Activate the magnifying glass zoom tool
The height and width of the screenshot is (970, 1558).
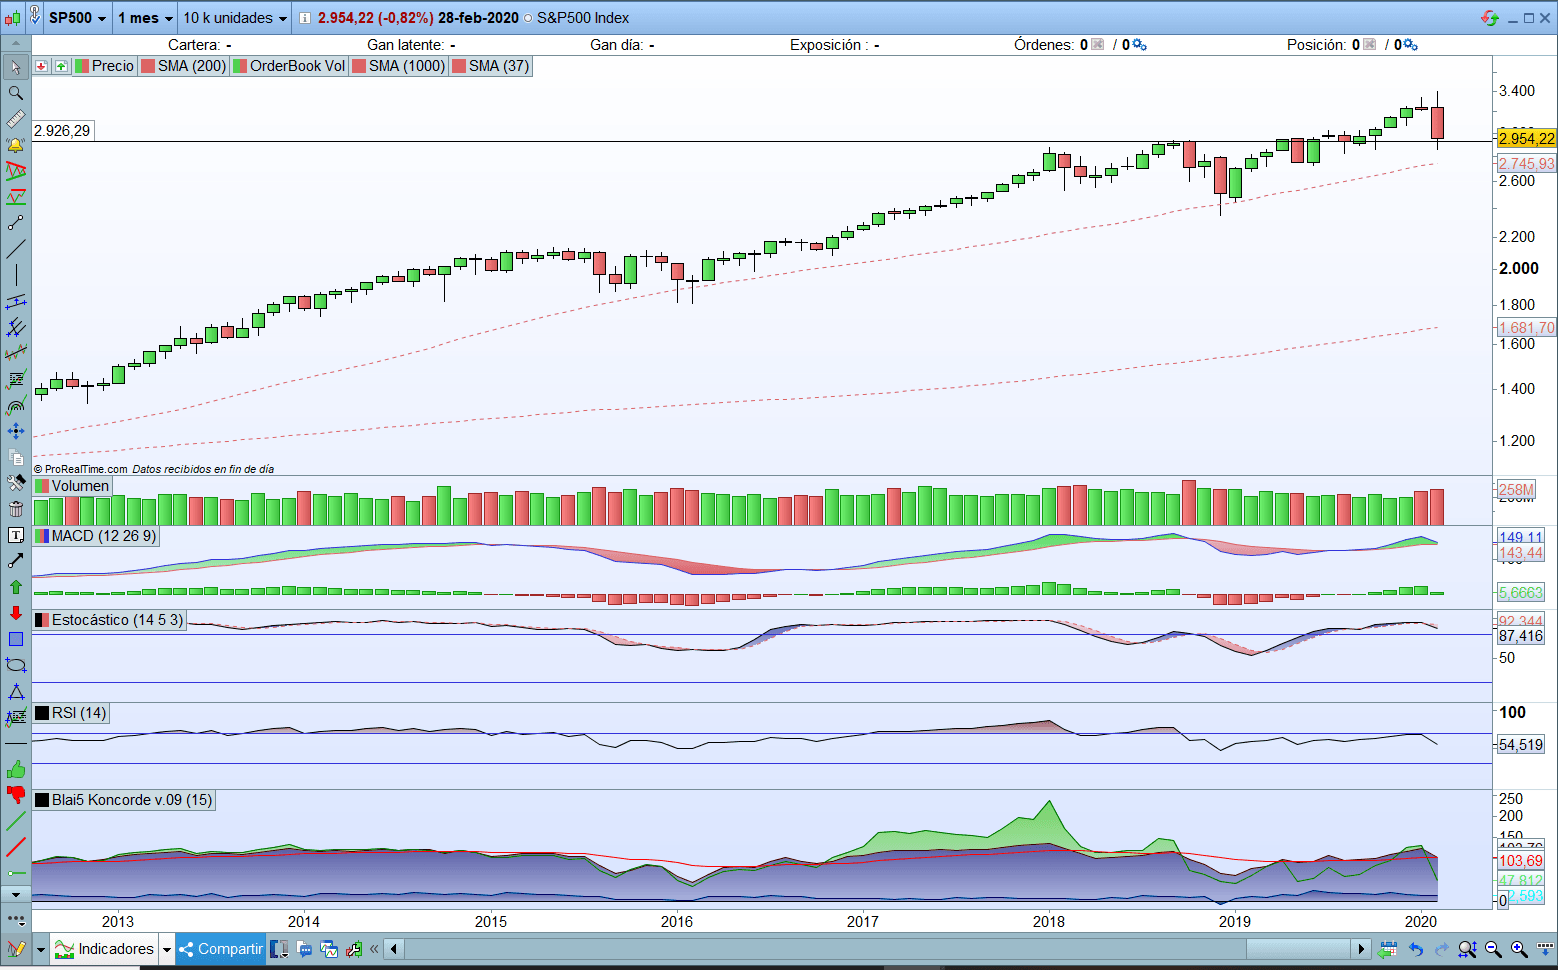(x=15, y=93)
